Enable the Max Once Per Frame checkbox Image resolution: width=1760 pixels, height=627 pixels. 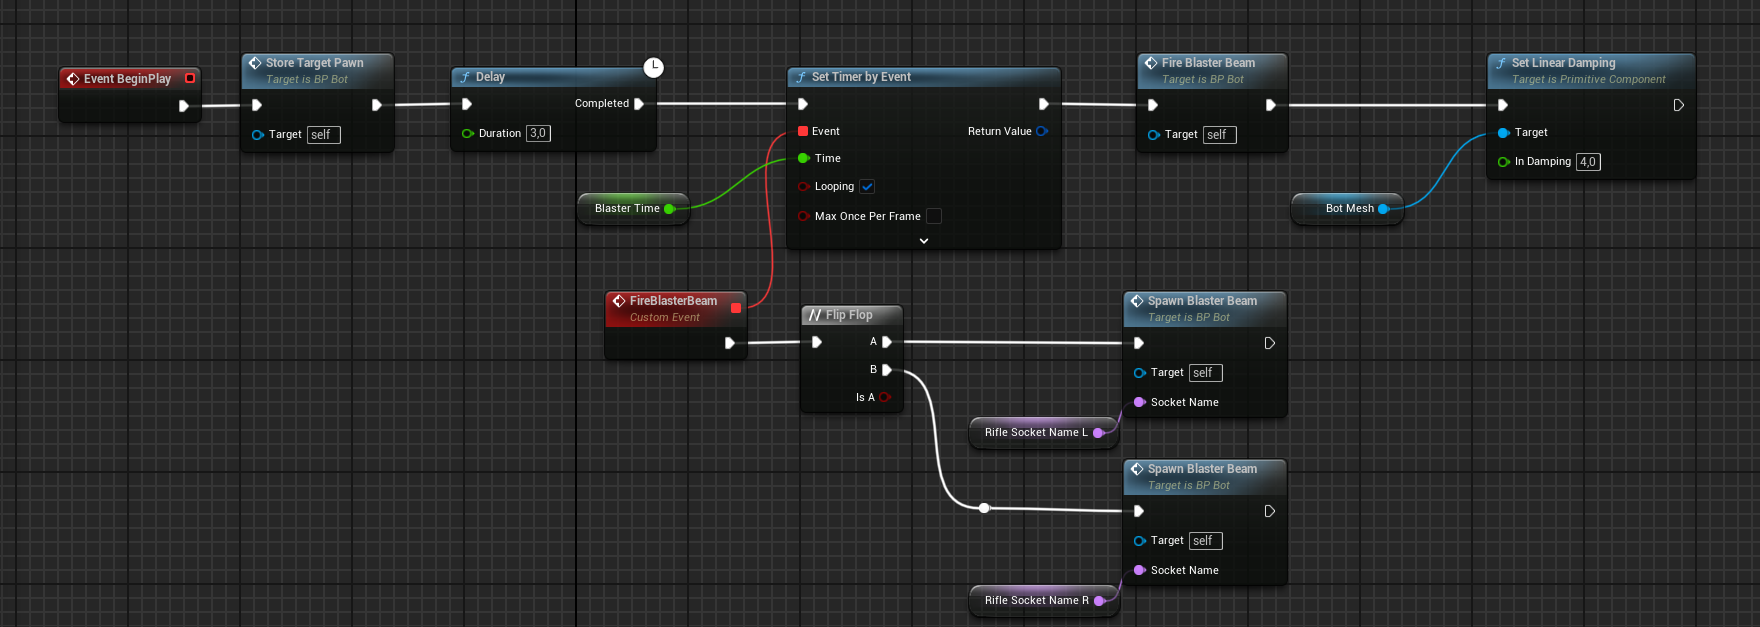click(933, 216)
